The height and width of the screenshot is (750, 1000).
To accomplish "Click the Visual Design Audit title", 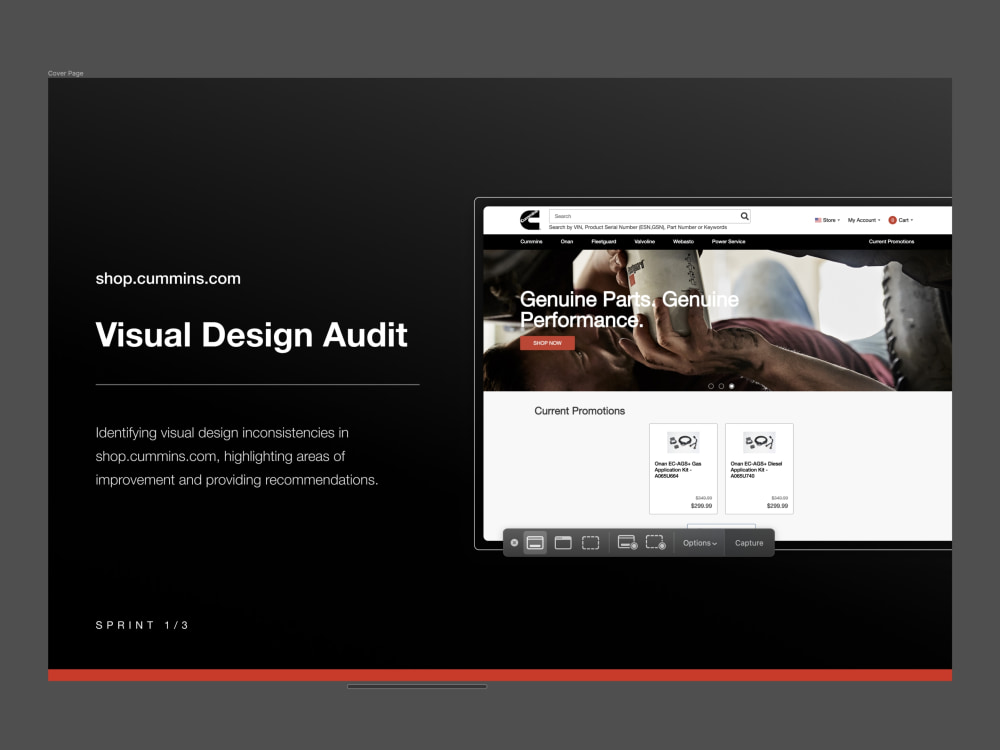I will point(251,335).
